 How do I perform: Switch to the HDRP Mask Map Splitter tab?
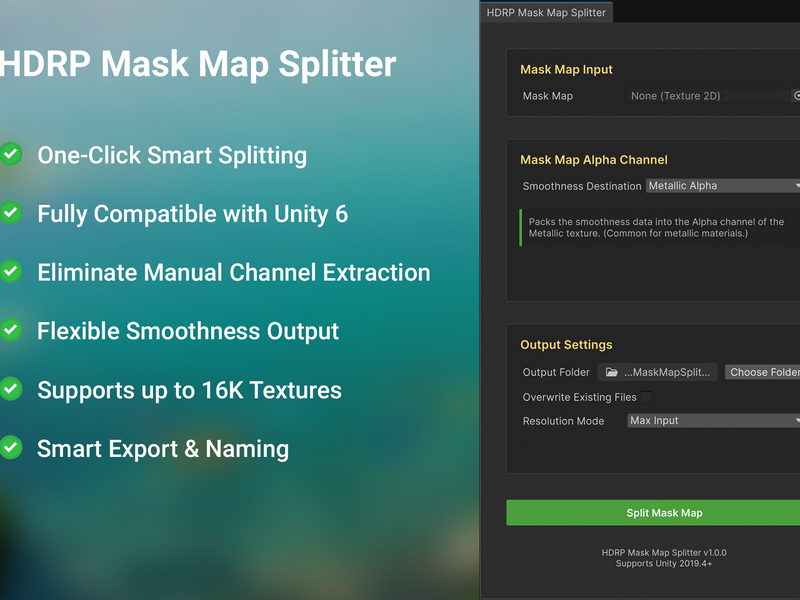pyautogui.click(x=546, y=12)
